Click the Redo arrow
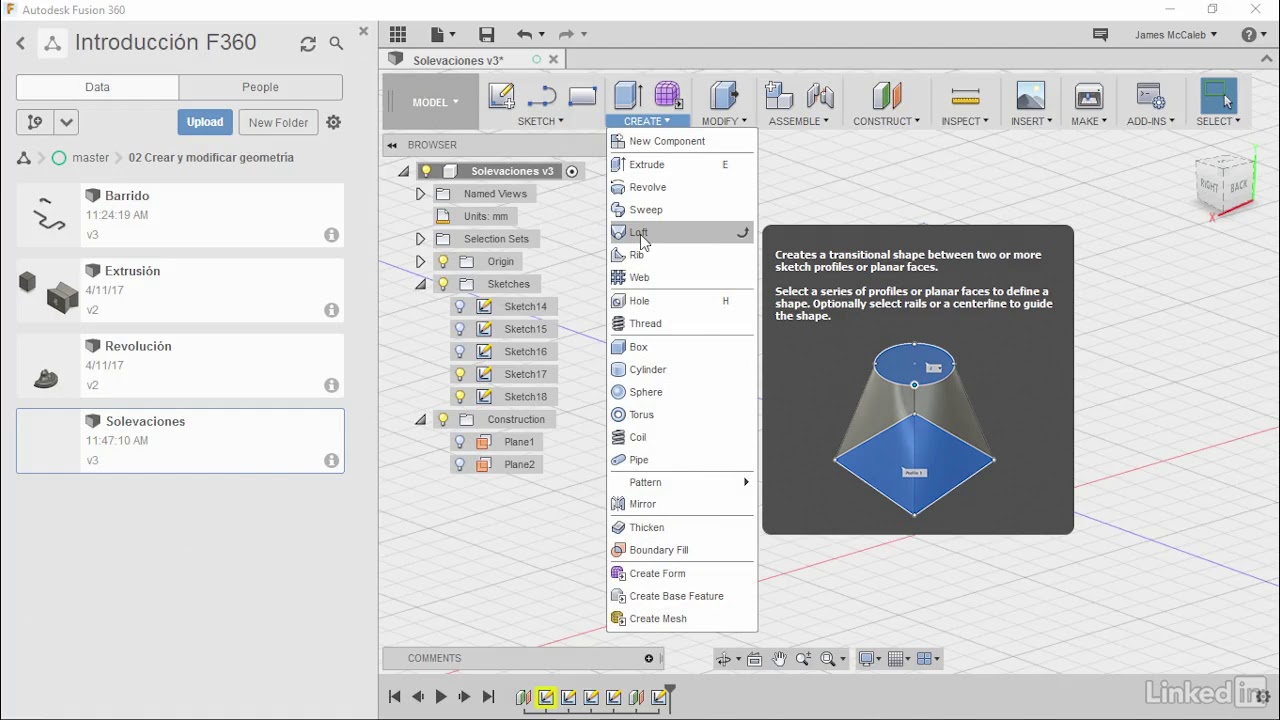The width and height of the screenshot is (1280, 720). pos(566,35)
